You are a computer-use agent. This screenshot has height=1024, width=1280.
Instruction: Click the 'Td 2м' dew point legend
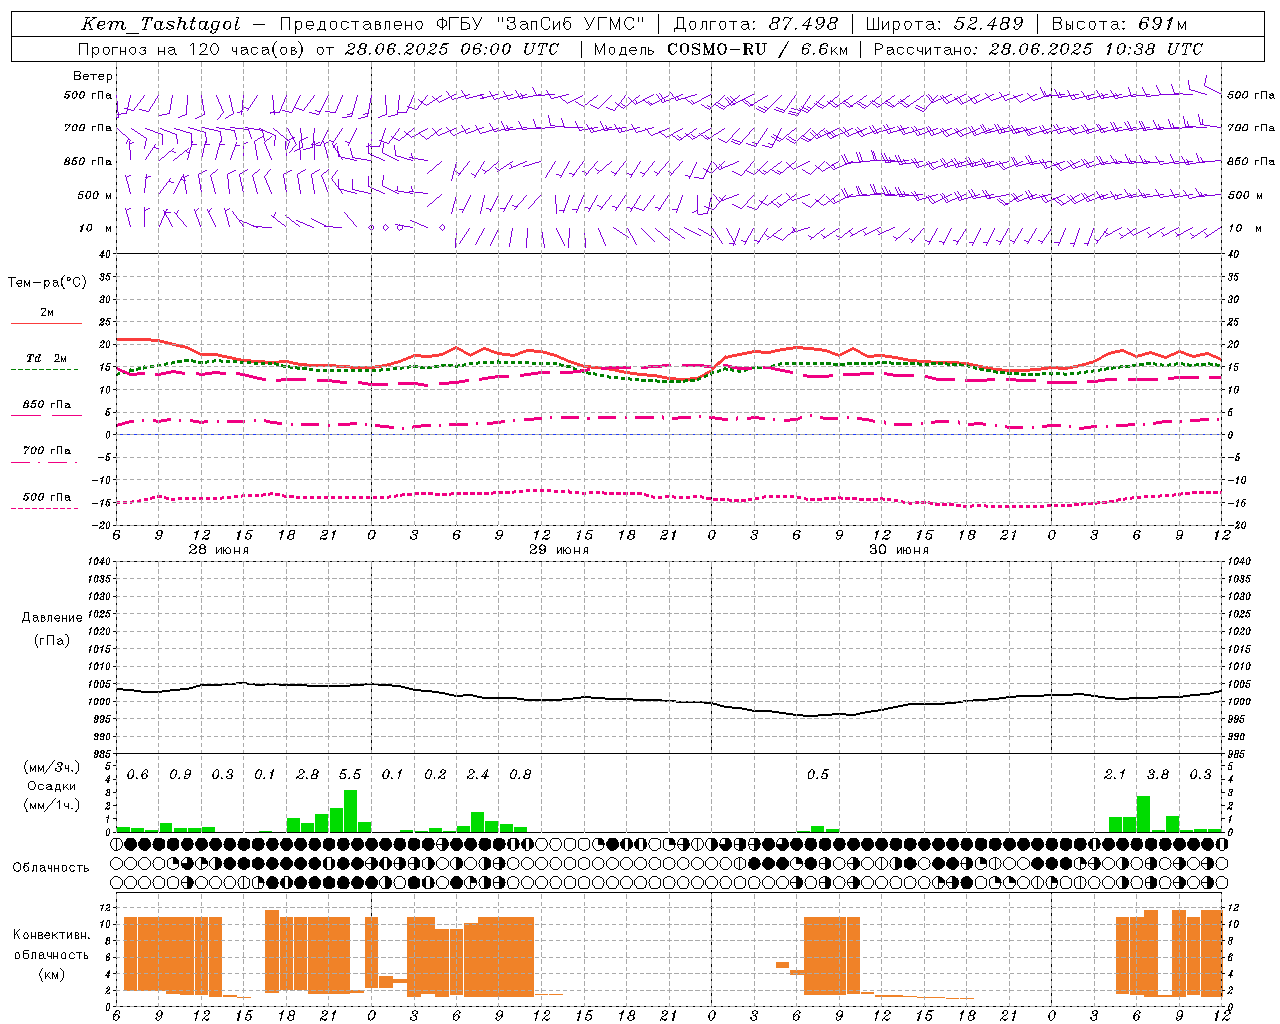click(x=47, y=358)
